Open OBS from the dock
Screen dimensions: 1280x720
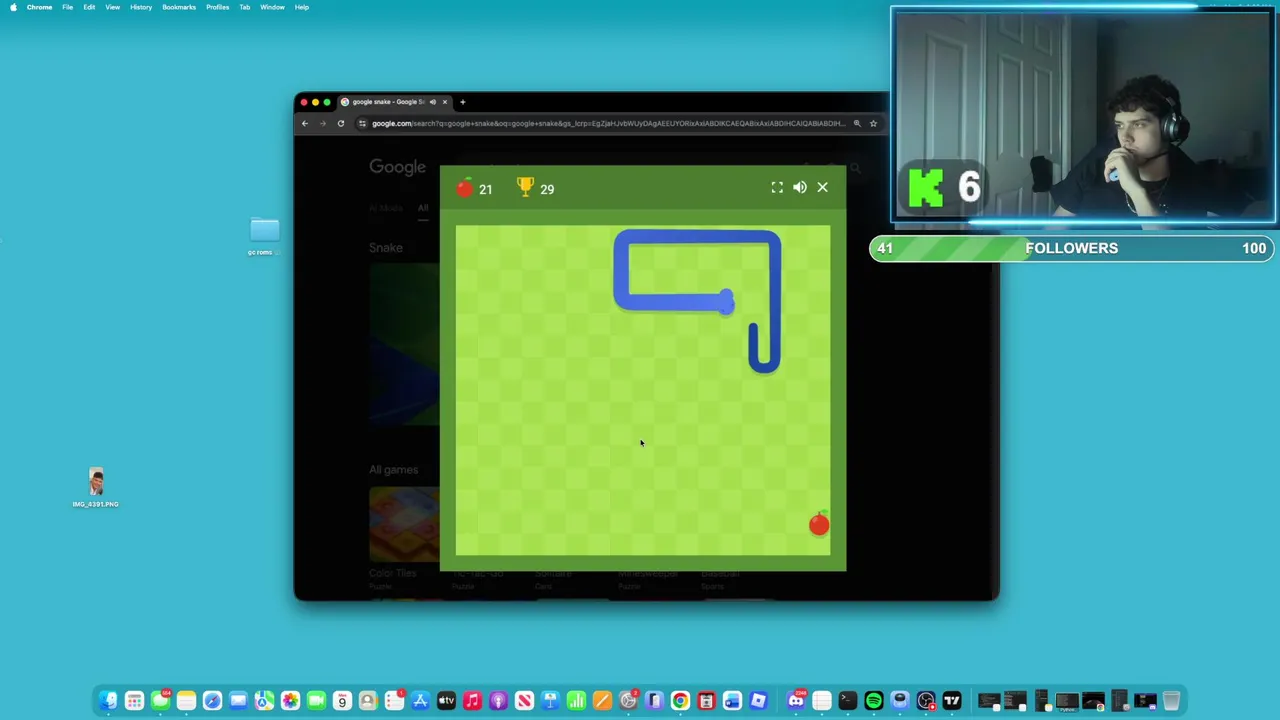pos(926,700)
